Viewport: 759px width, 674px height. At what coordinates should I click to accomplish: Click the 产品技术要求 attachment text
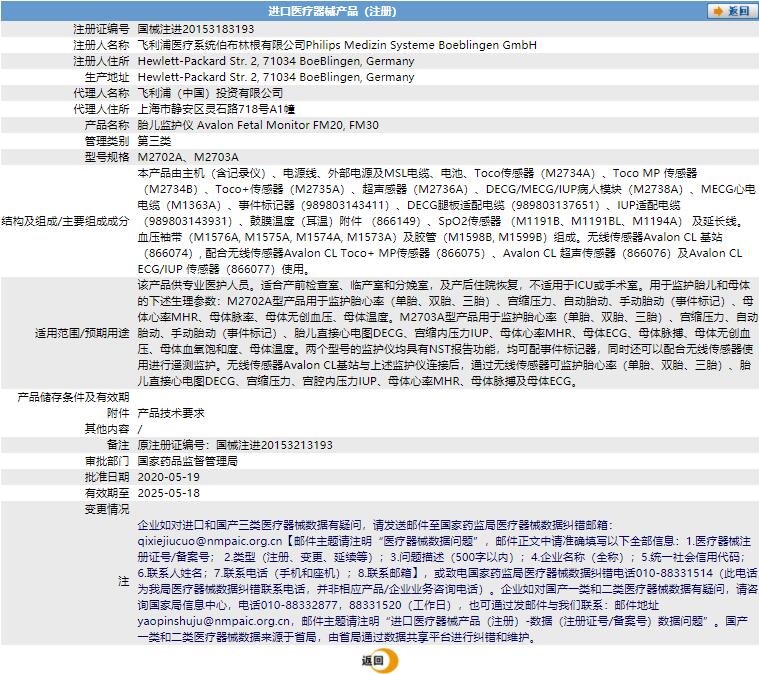pyautogui.click(x=171, y=413)
